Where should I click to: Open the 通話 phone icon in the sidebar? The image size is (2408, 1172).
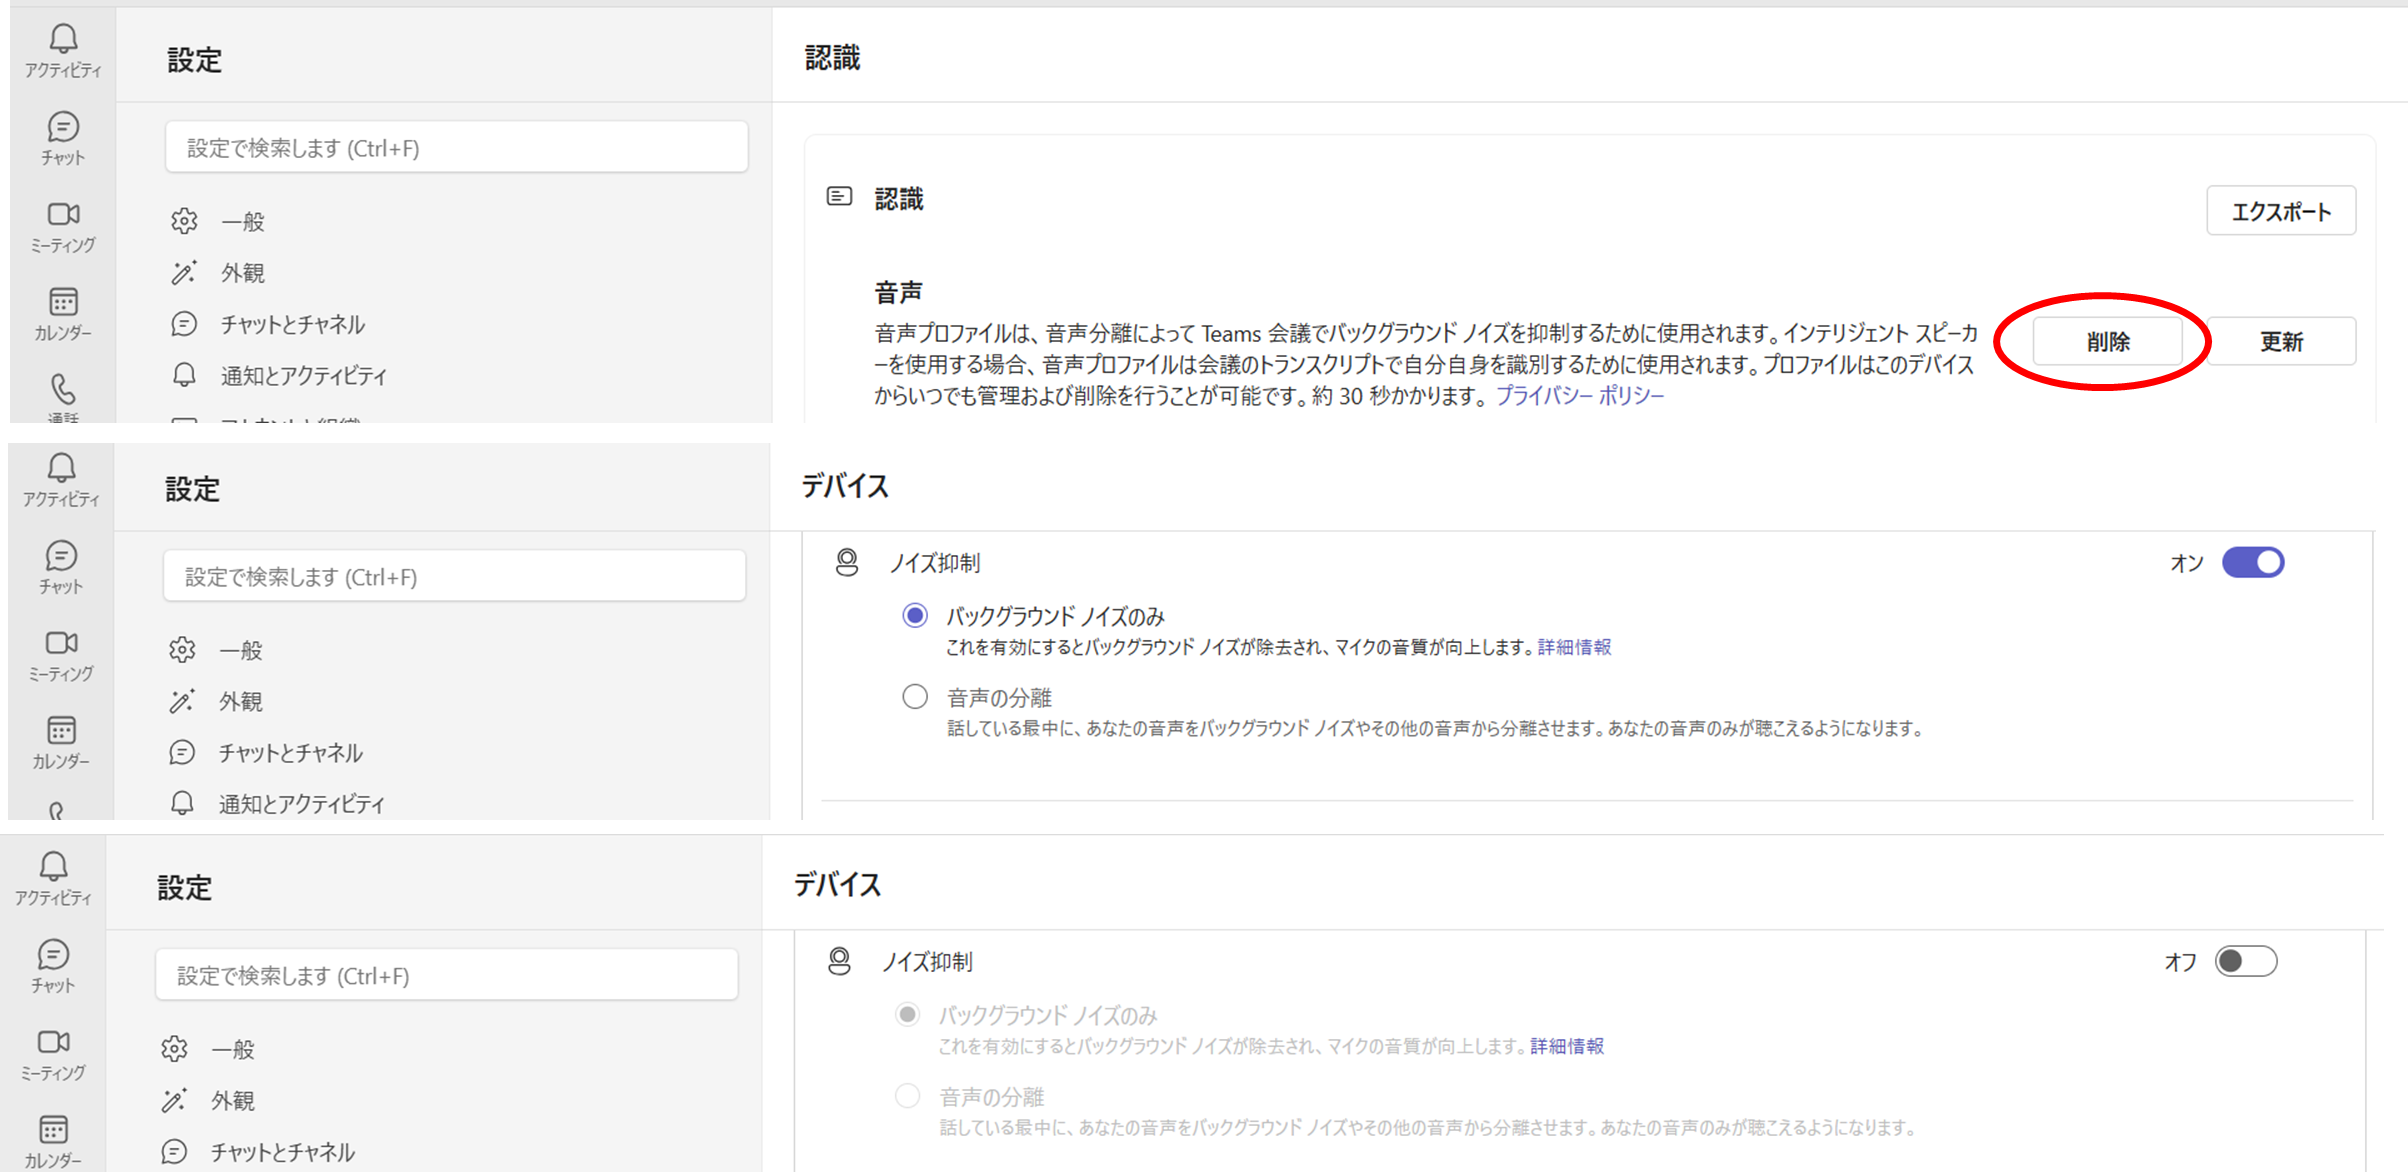[x=63, y=389]
